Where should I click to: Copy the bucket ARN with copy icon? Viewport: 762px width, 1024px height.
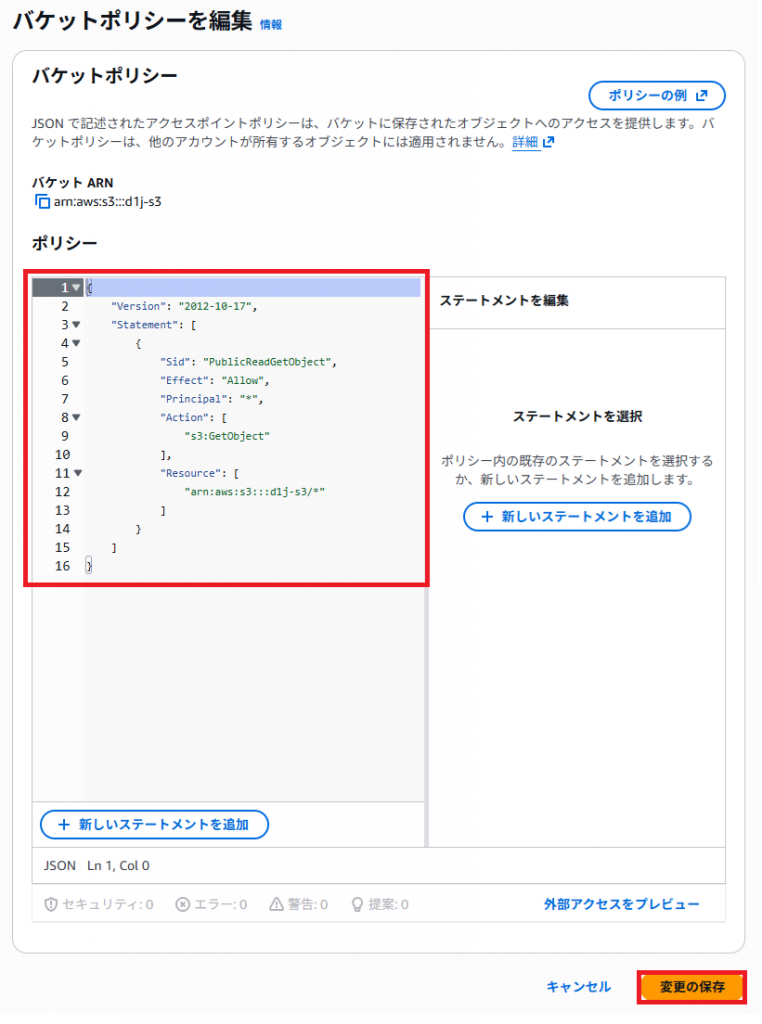click(x=42, y=201)
